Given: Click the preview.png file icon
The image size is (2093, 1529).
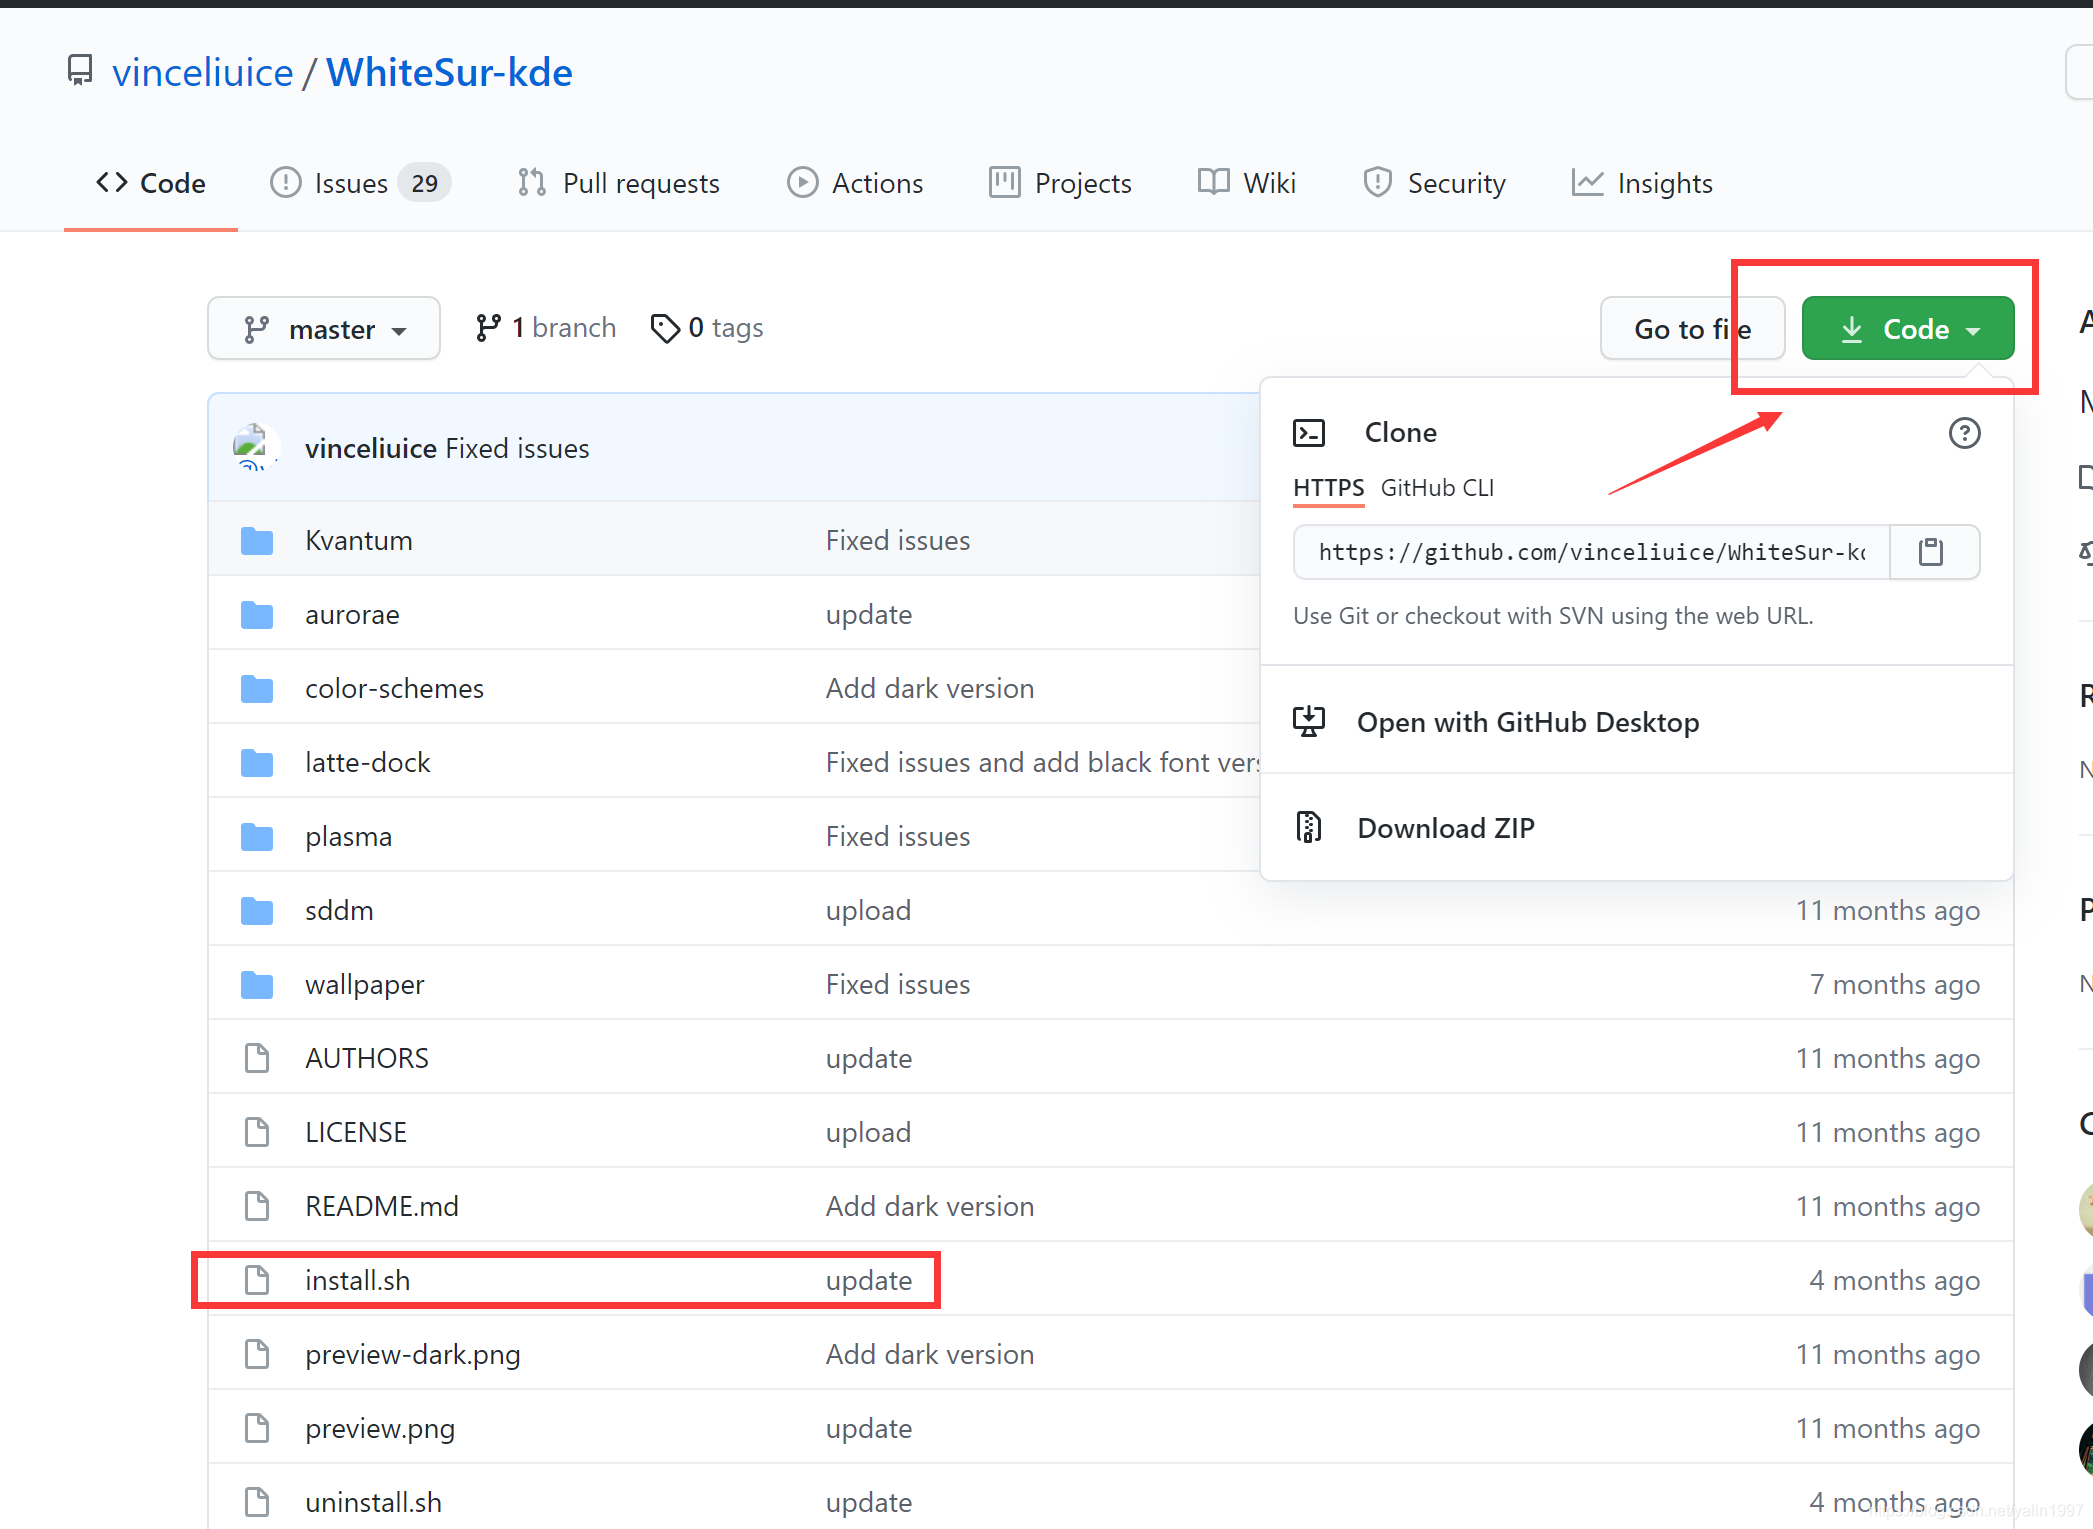Looking at the screenshot, I should (257, 1428).
